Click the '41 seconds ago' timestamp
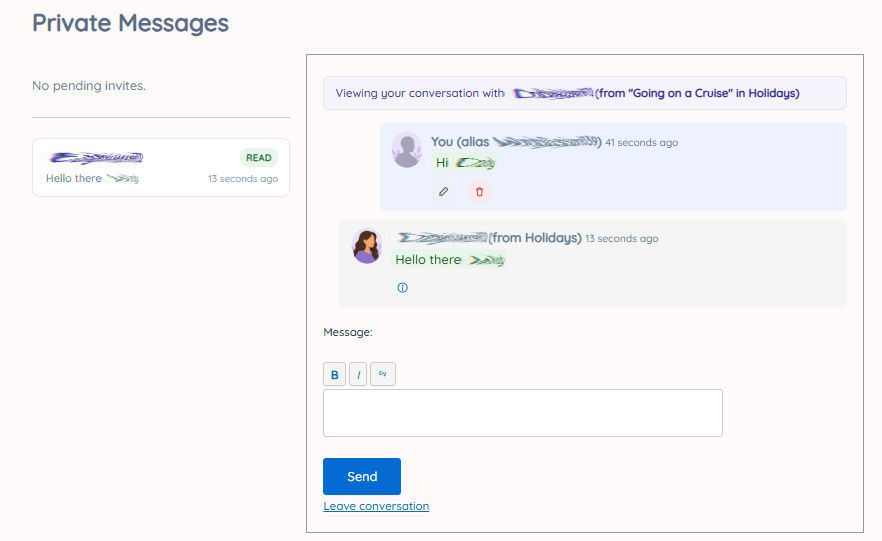This screenshot has width=882, height=541. click(641, 143)
